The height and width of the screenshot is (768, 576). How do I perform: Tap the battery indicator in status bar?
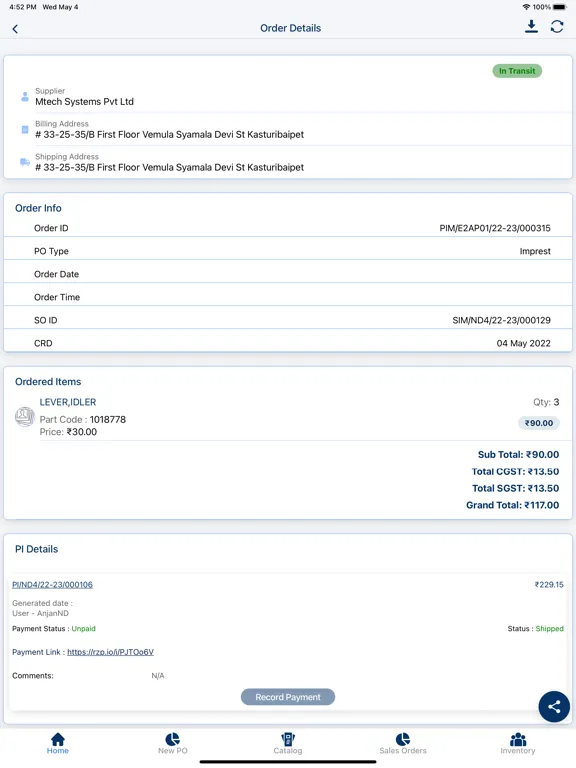tap(559, 7)
